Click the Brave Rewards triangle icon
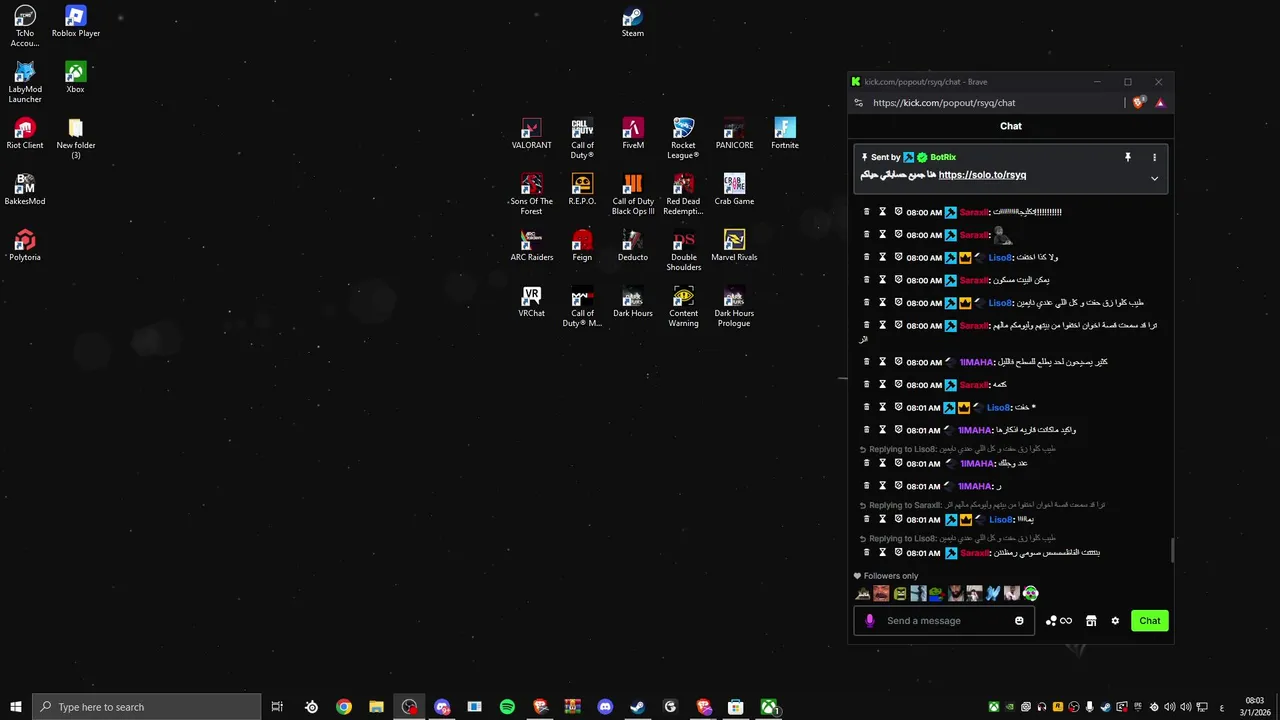Image resolution: width=1280 pixels, height=720 pixels. point(1160,102)
